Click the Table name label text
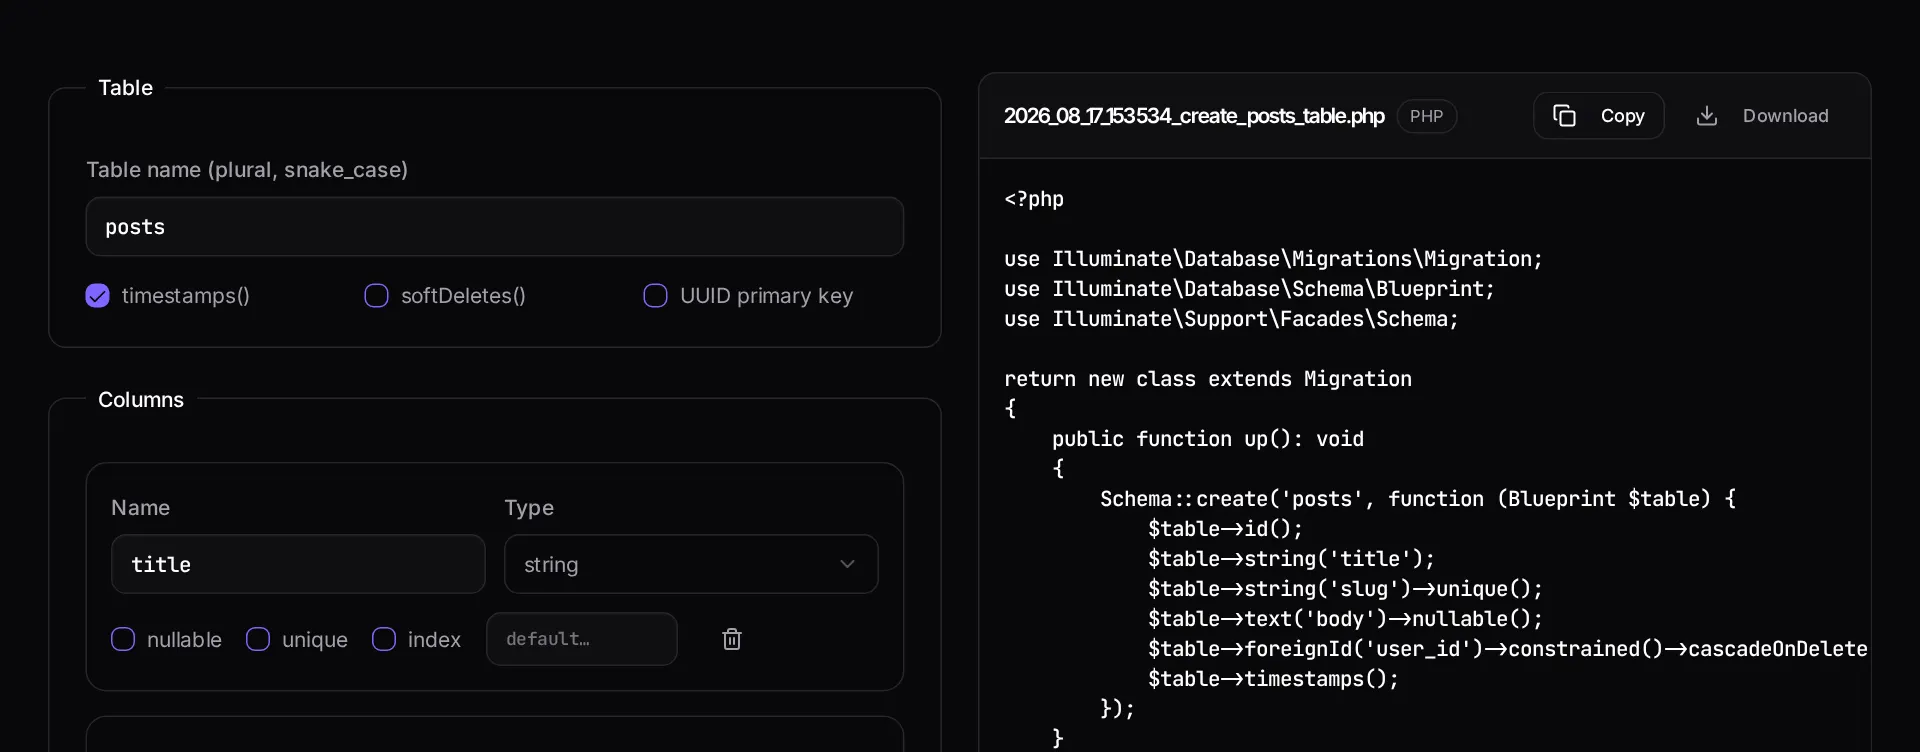Viewport: 1920px width, 752px height. [x=247, y=170]
